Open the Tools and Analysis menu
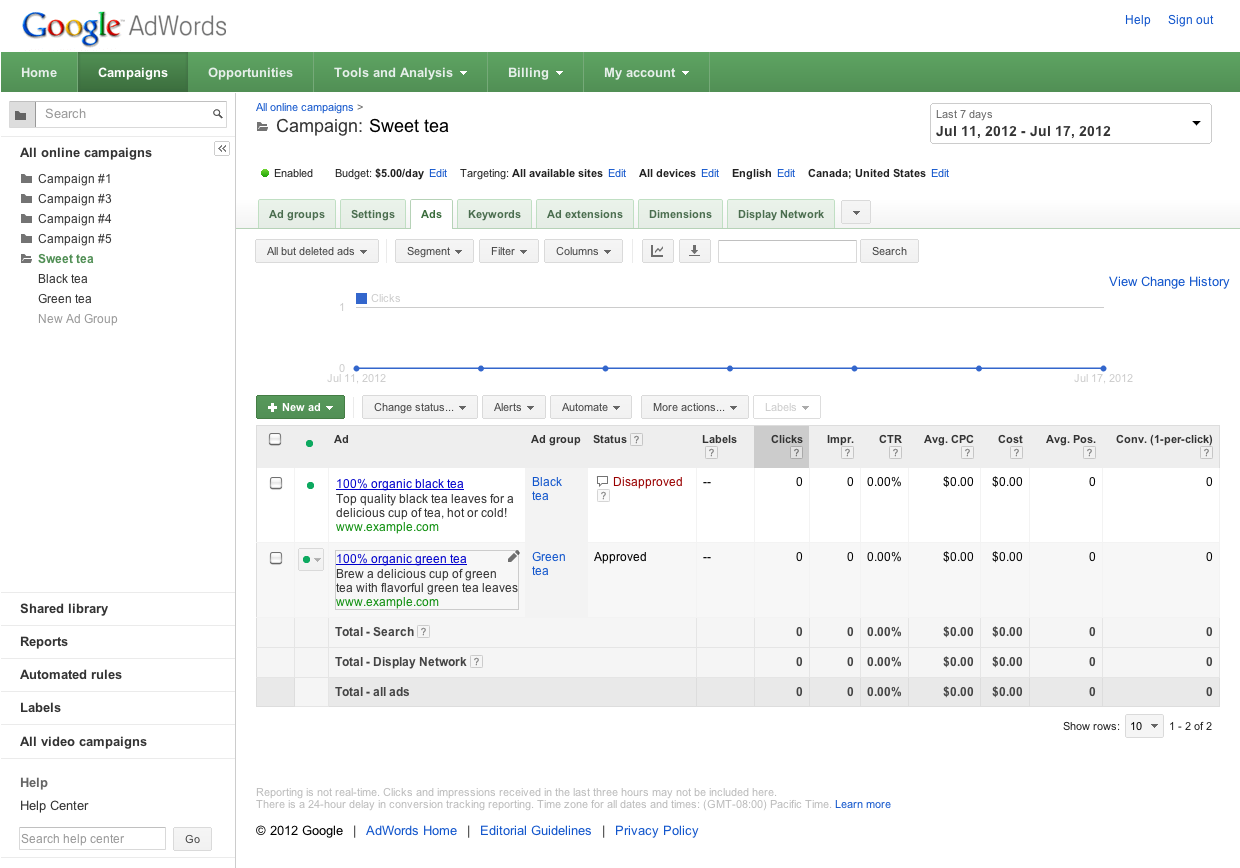Image resolution: width=1240 pixels, height=868 pixels. (x=401, y=72)
